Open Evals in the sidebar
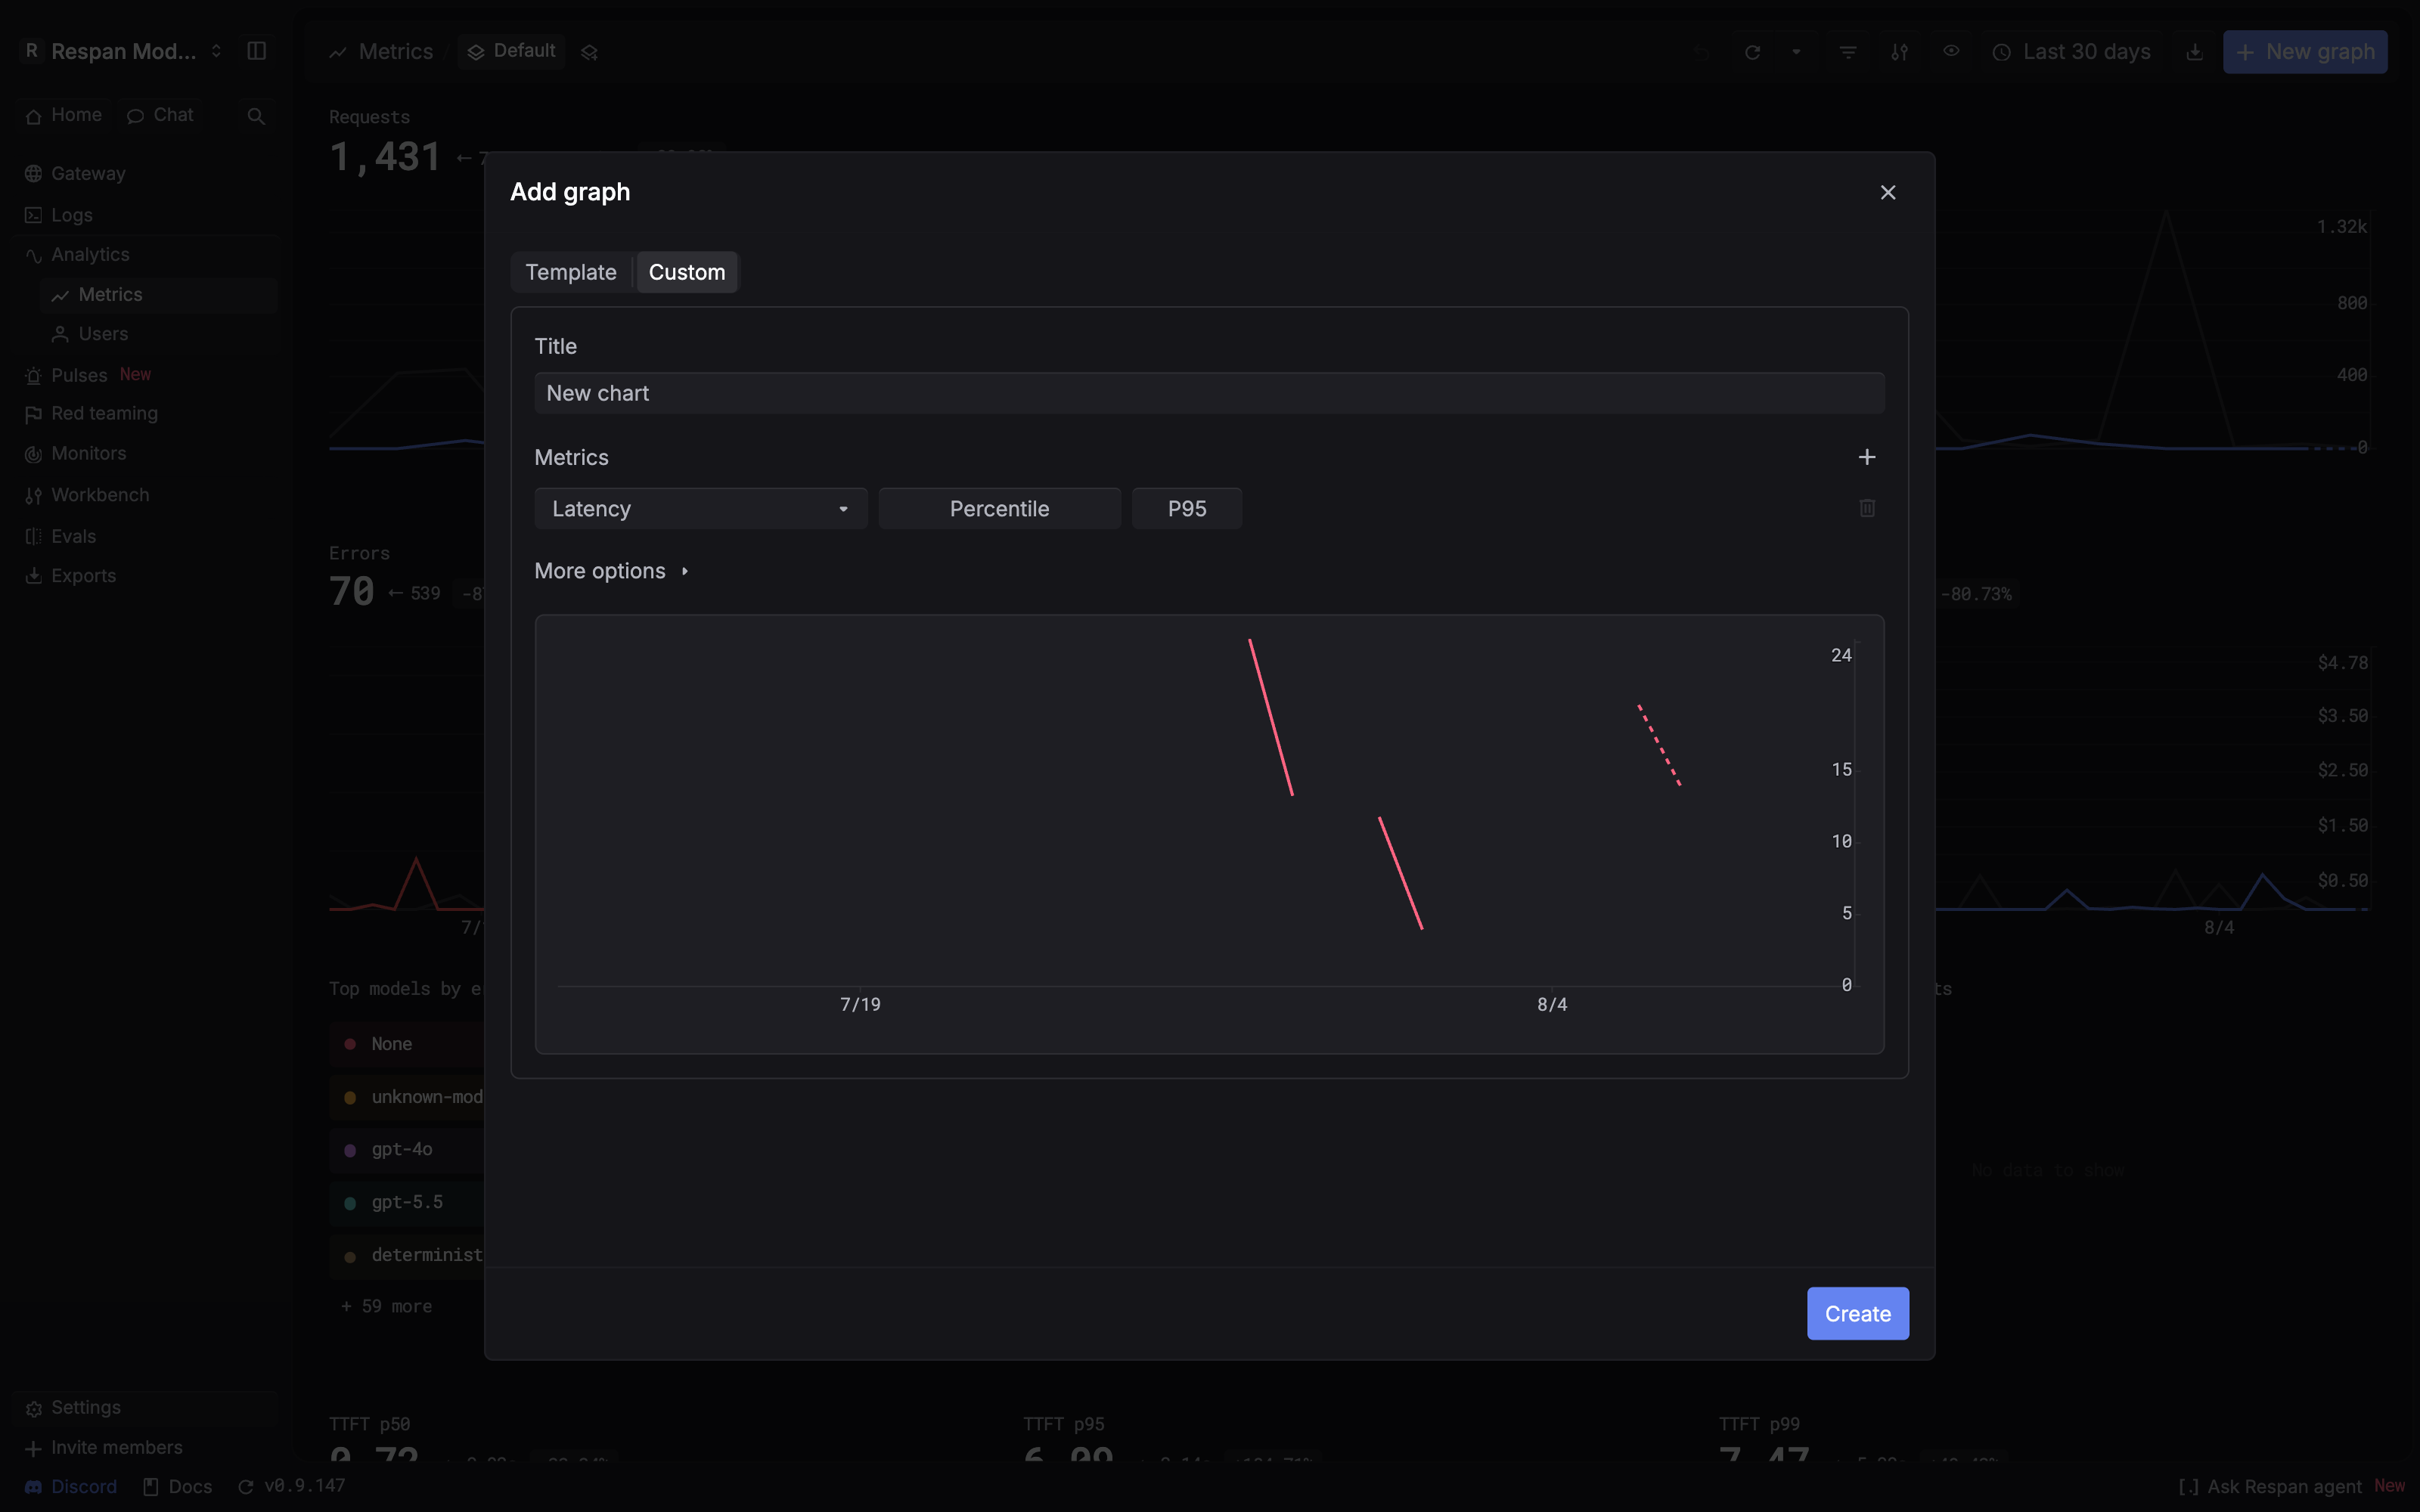 coord(147,536)
